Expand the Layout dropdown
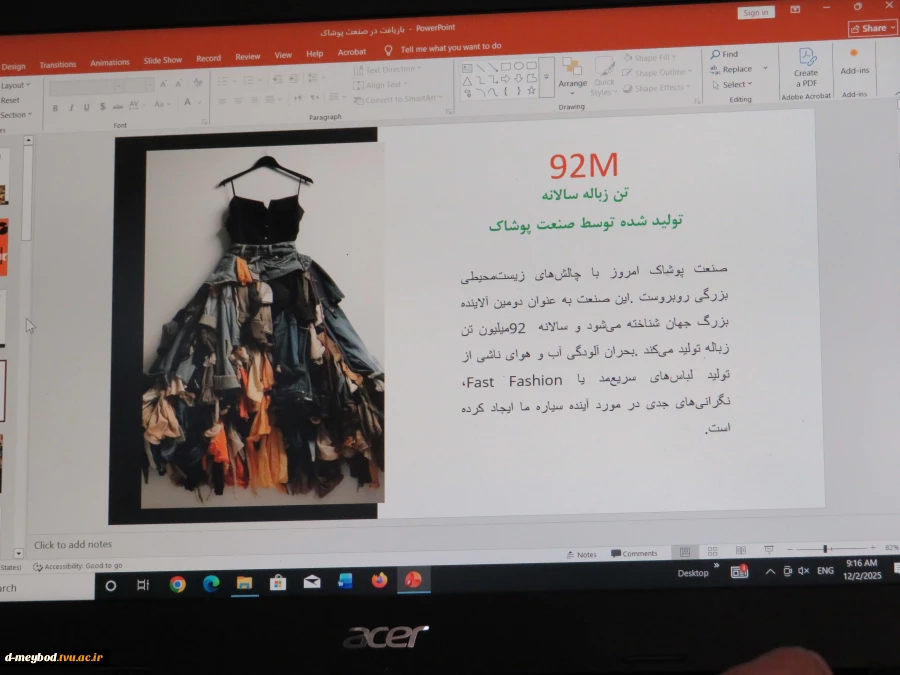Image resolution: width=900 pixels, height=675 pixels. tap(15, 86)
